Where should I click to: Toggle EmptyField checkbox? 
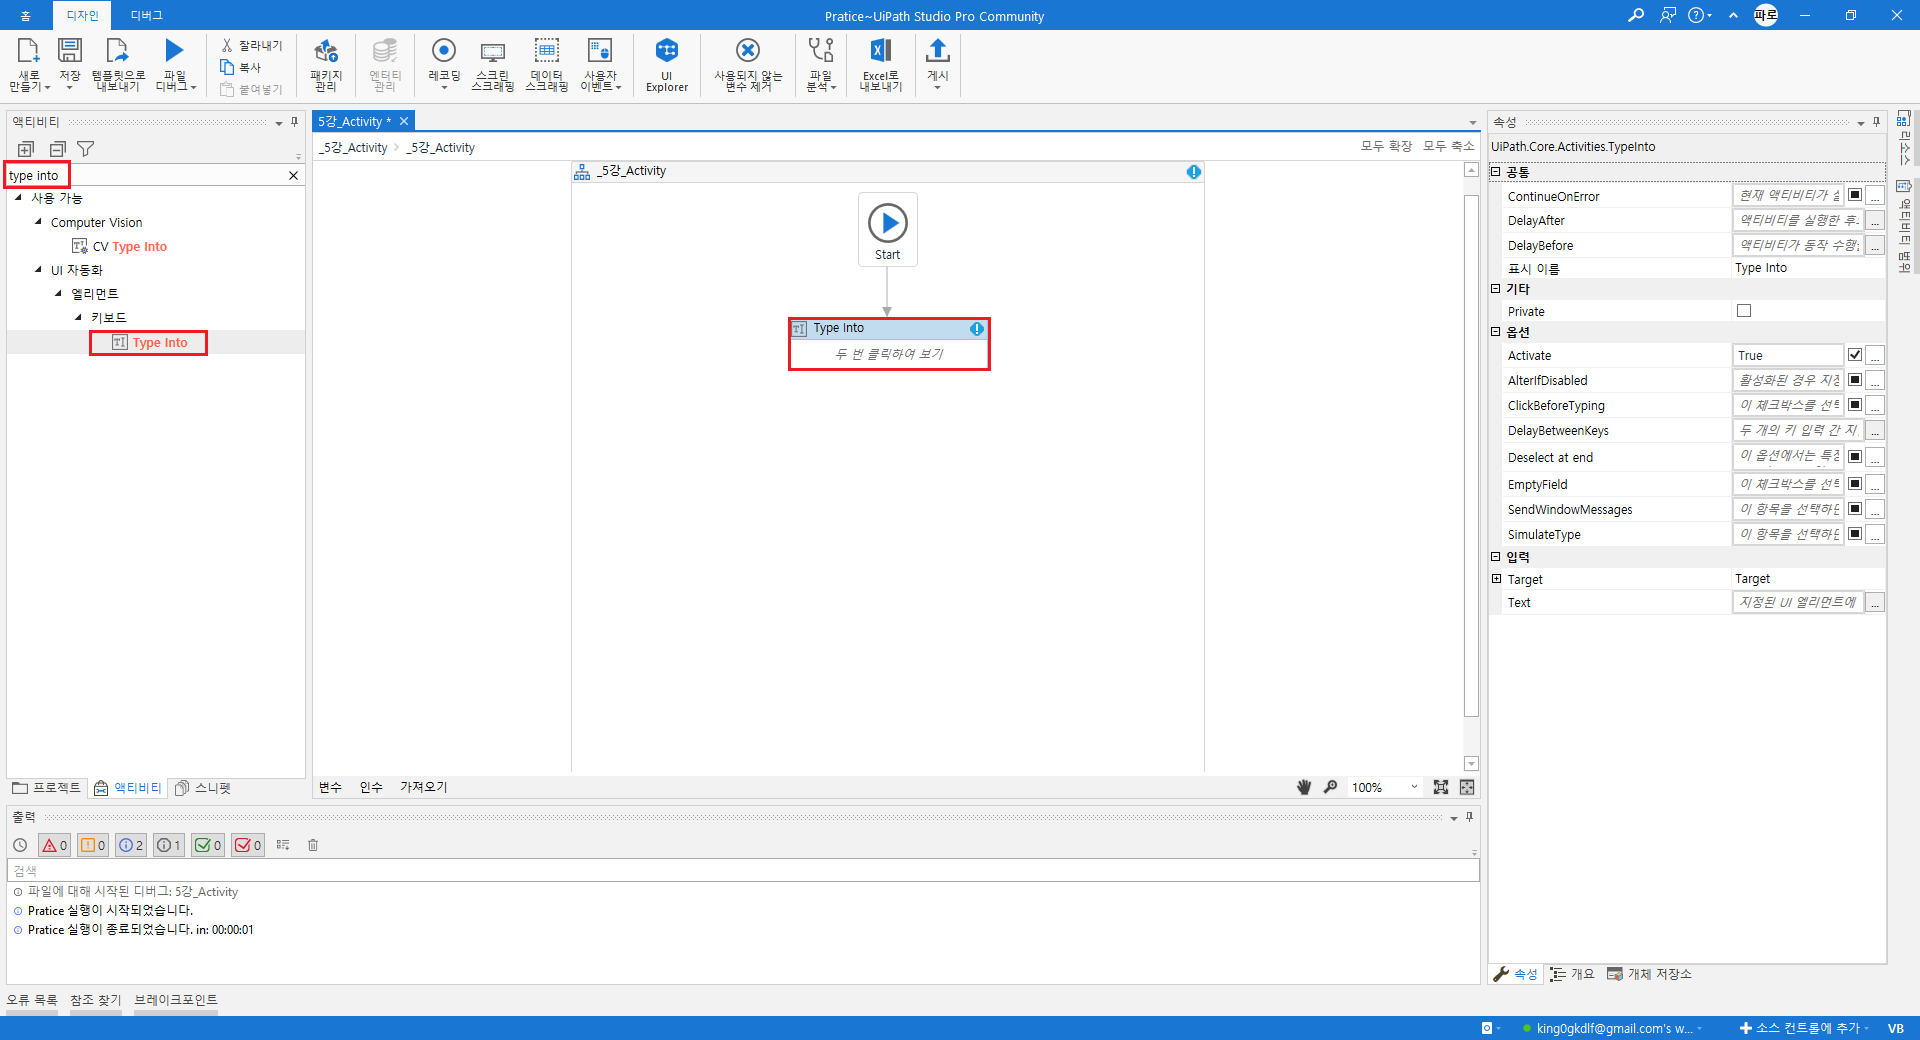[1855, 484]
